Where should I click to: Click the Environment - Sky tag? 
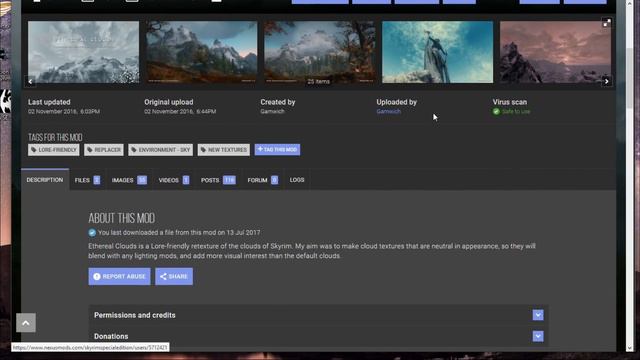pyautogui.click(x=160, y=150)
